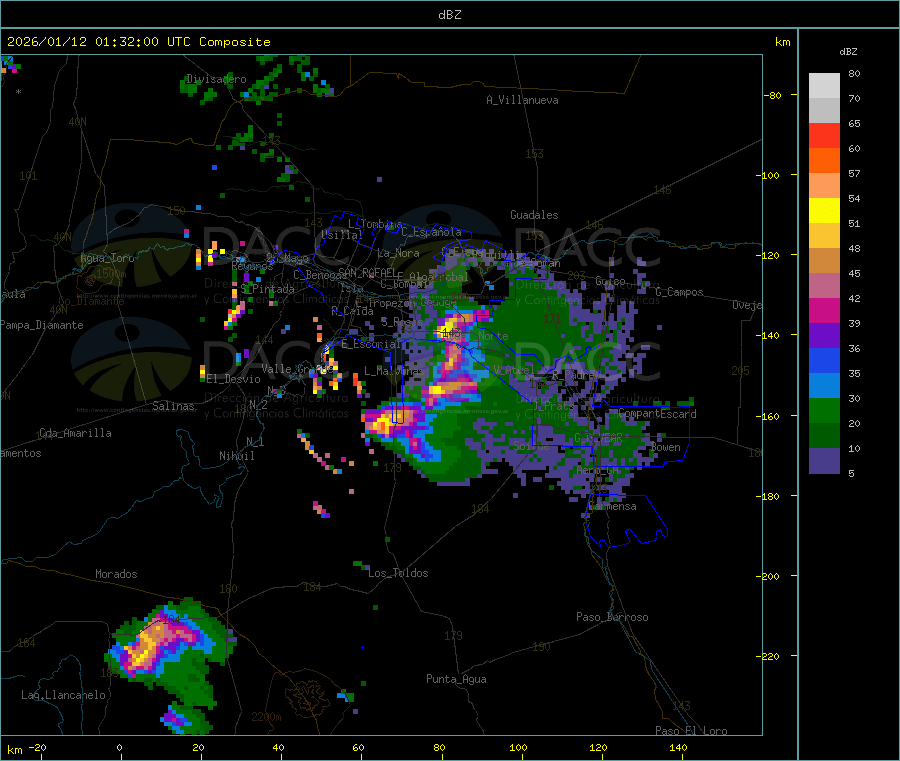Click the Lag.Llancanelo label
900x761 pixels.
coord(64,695)
